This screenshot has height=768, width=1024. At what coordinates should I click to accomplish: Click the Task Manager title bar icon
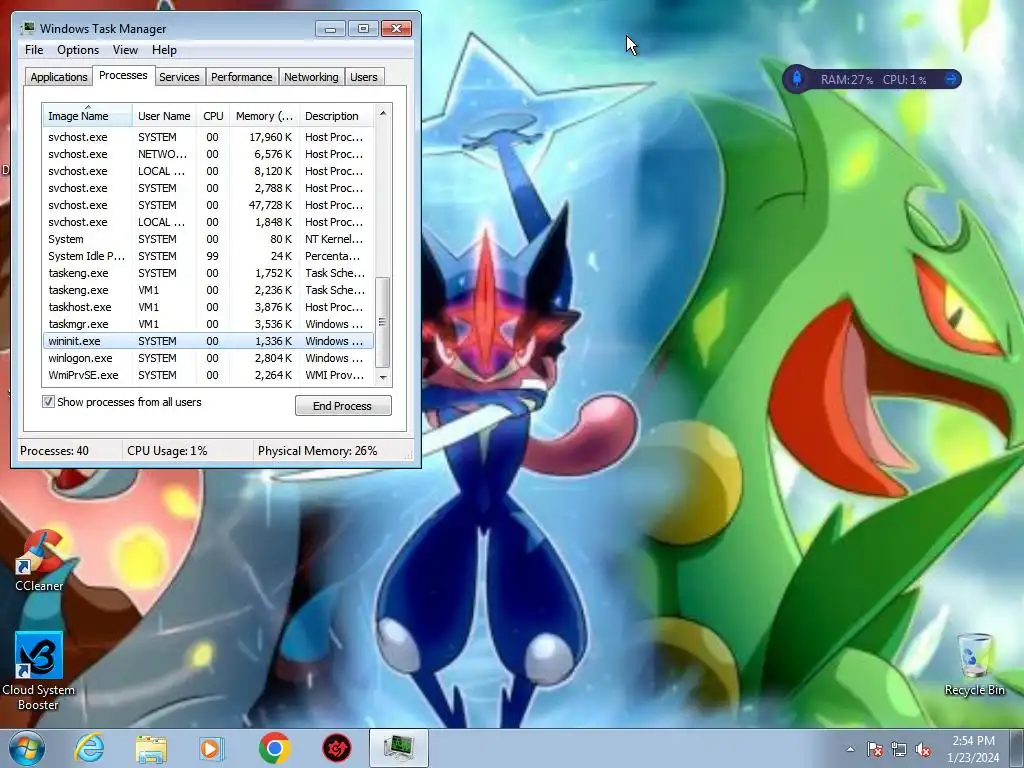[28, 28]
